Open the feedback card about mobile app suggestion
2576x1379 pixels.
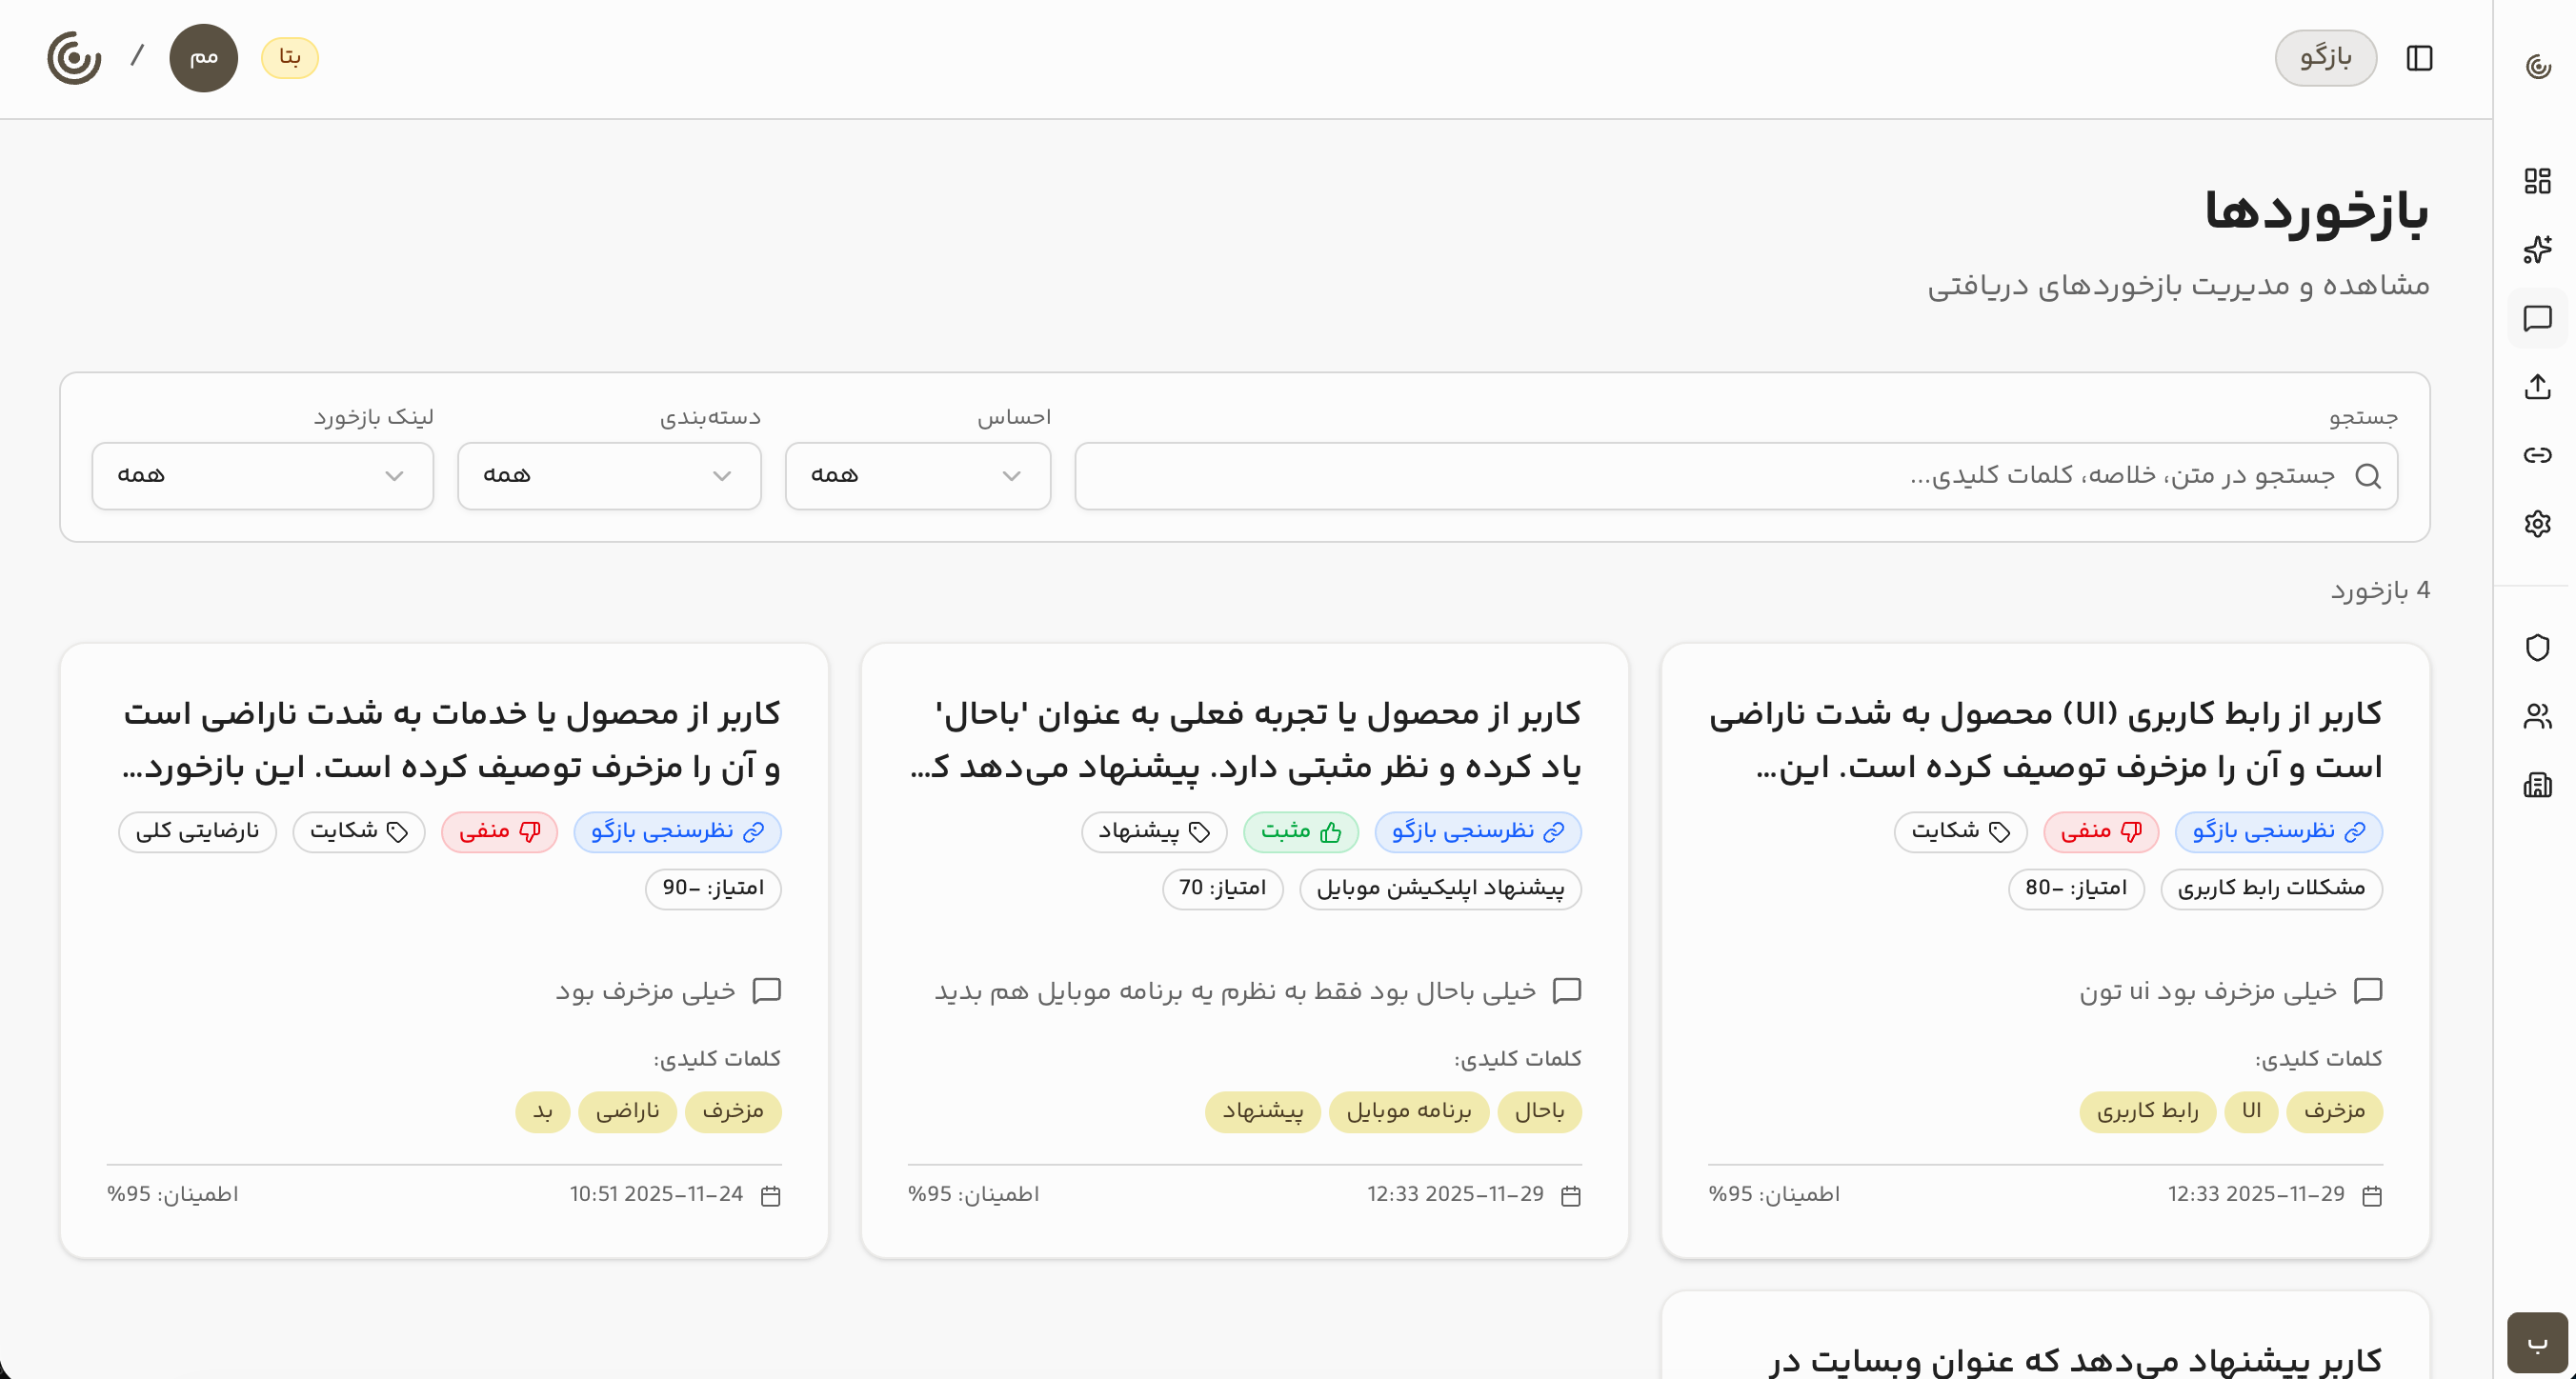pos(1244,740)
